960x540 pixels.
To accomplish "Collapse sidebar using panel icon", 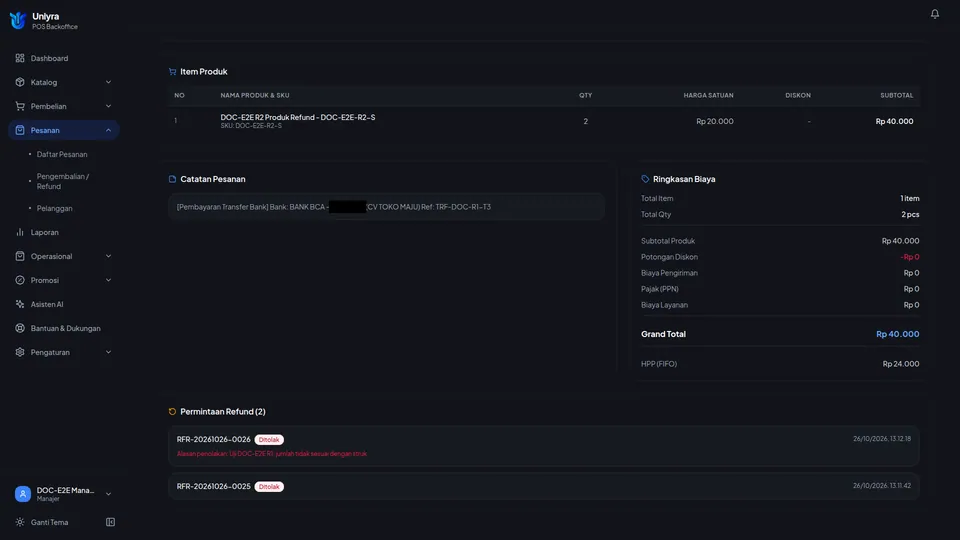I will pyautogui.click(x=110, y=522).
